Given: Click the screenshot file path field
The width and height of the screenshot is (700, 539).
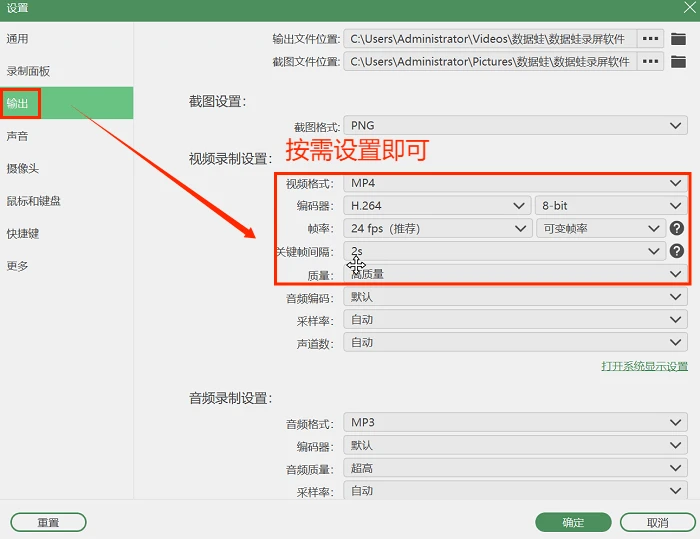Looking at the screenshot, I should [490, 61].
